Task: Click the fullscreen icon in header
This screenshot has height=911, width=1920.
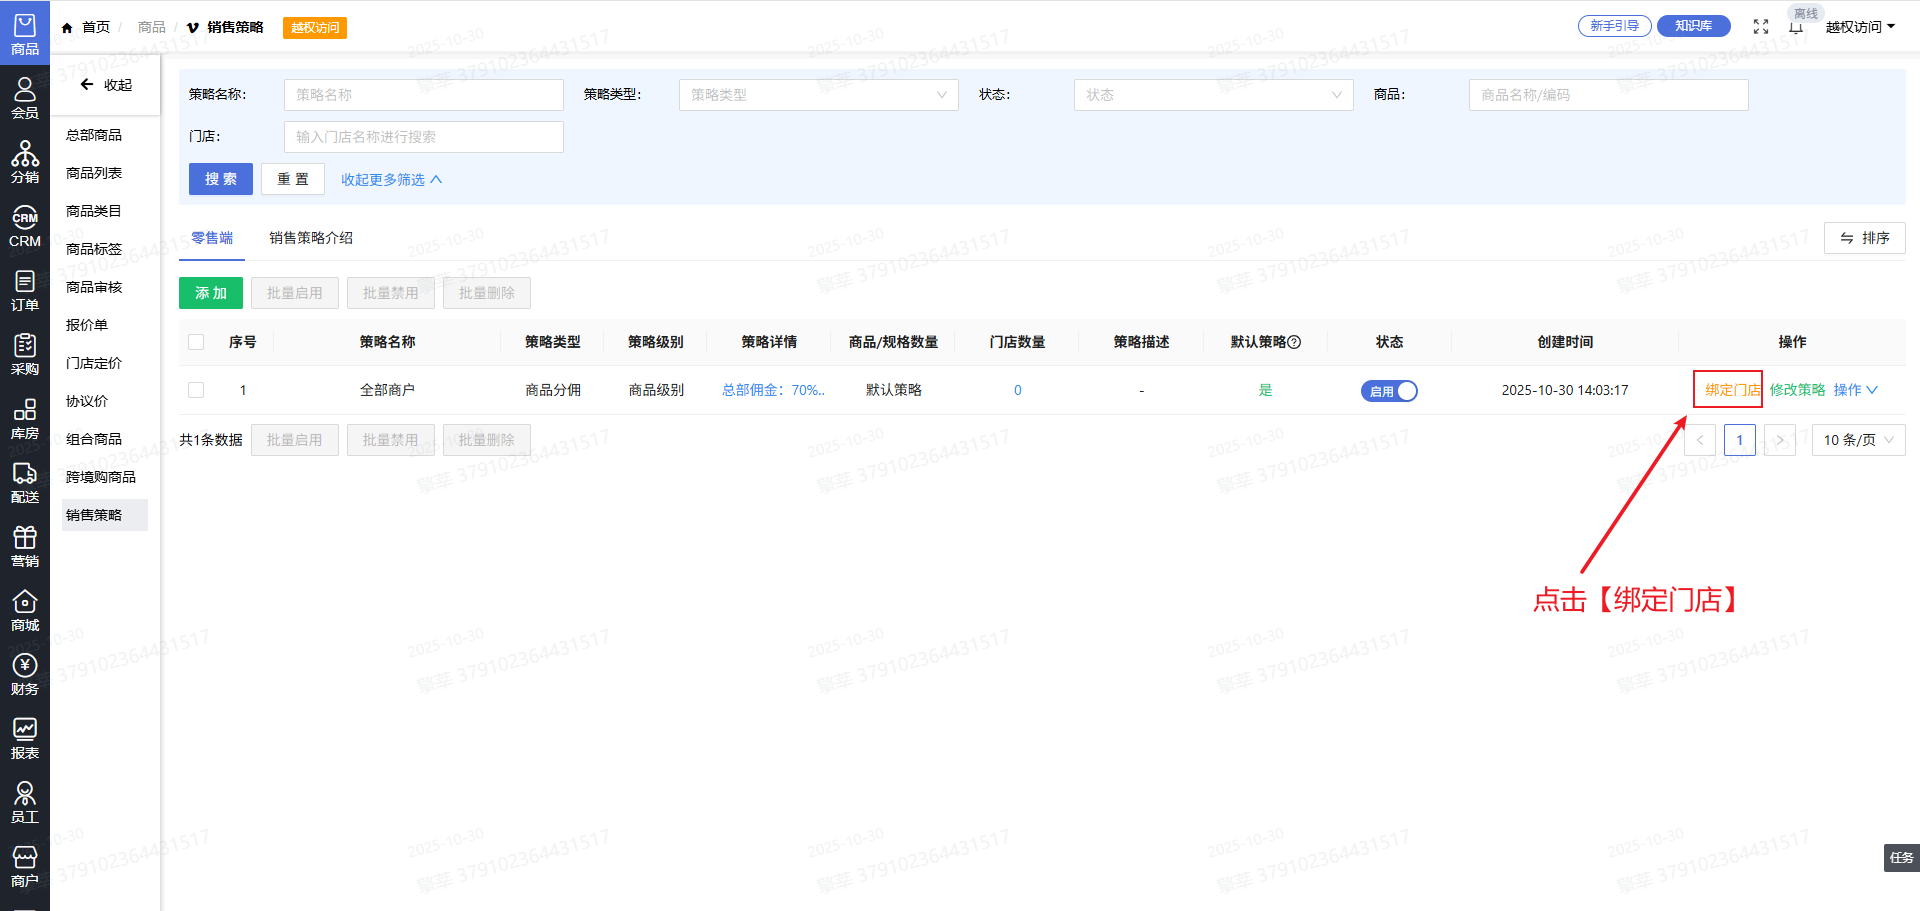Action: 1761,27
